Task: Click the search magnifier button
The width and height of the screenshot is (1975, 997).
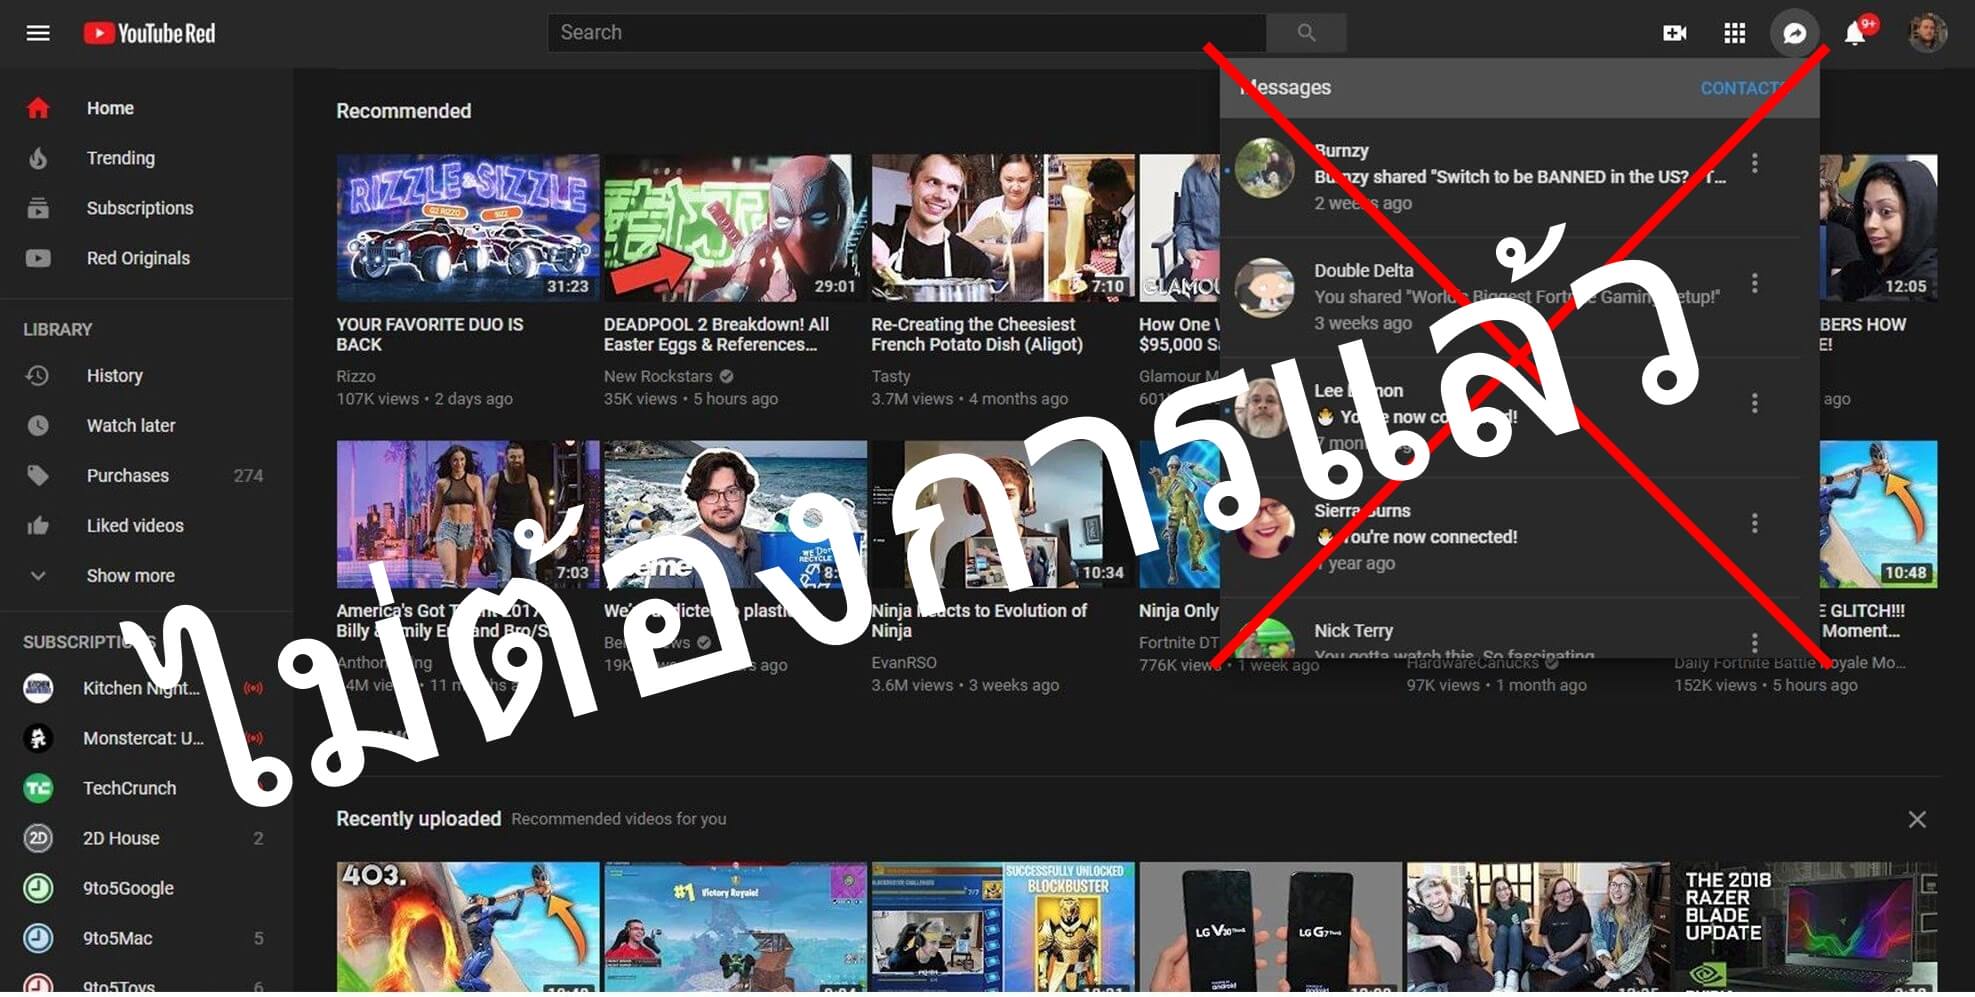Action: tap(1306, 33)
